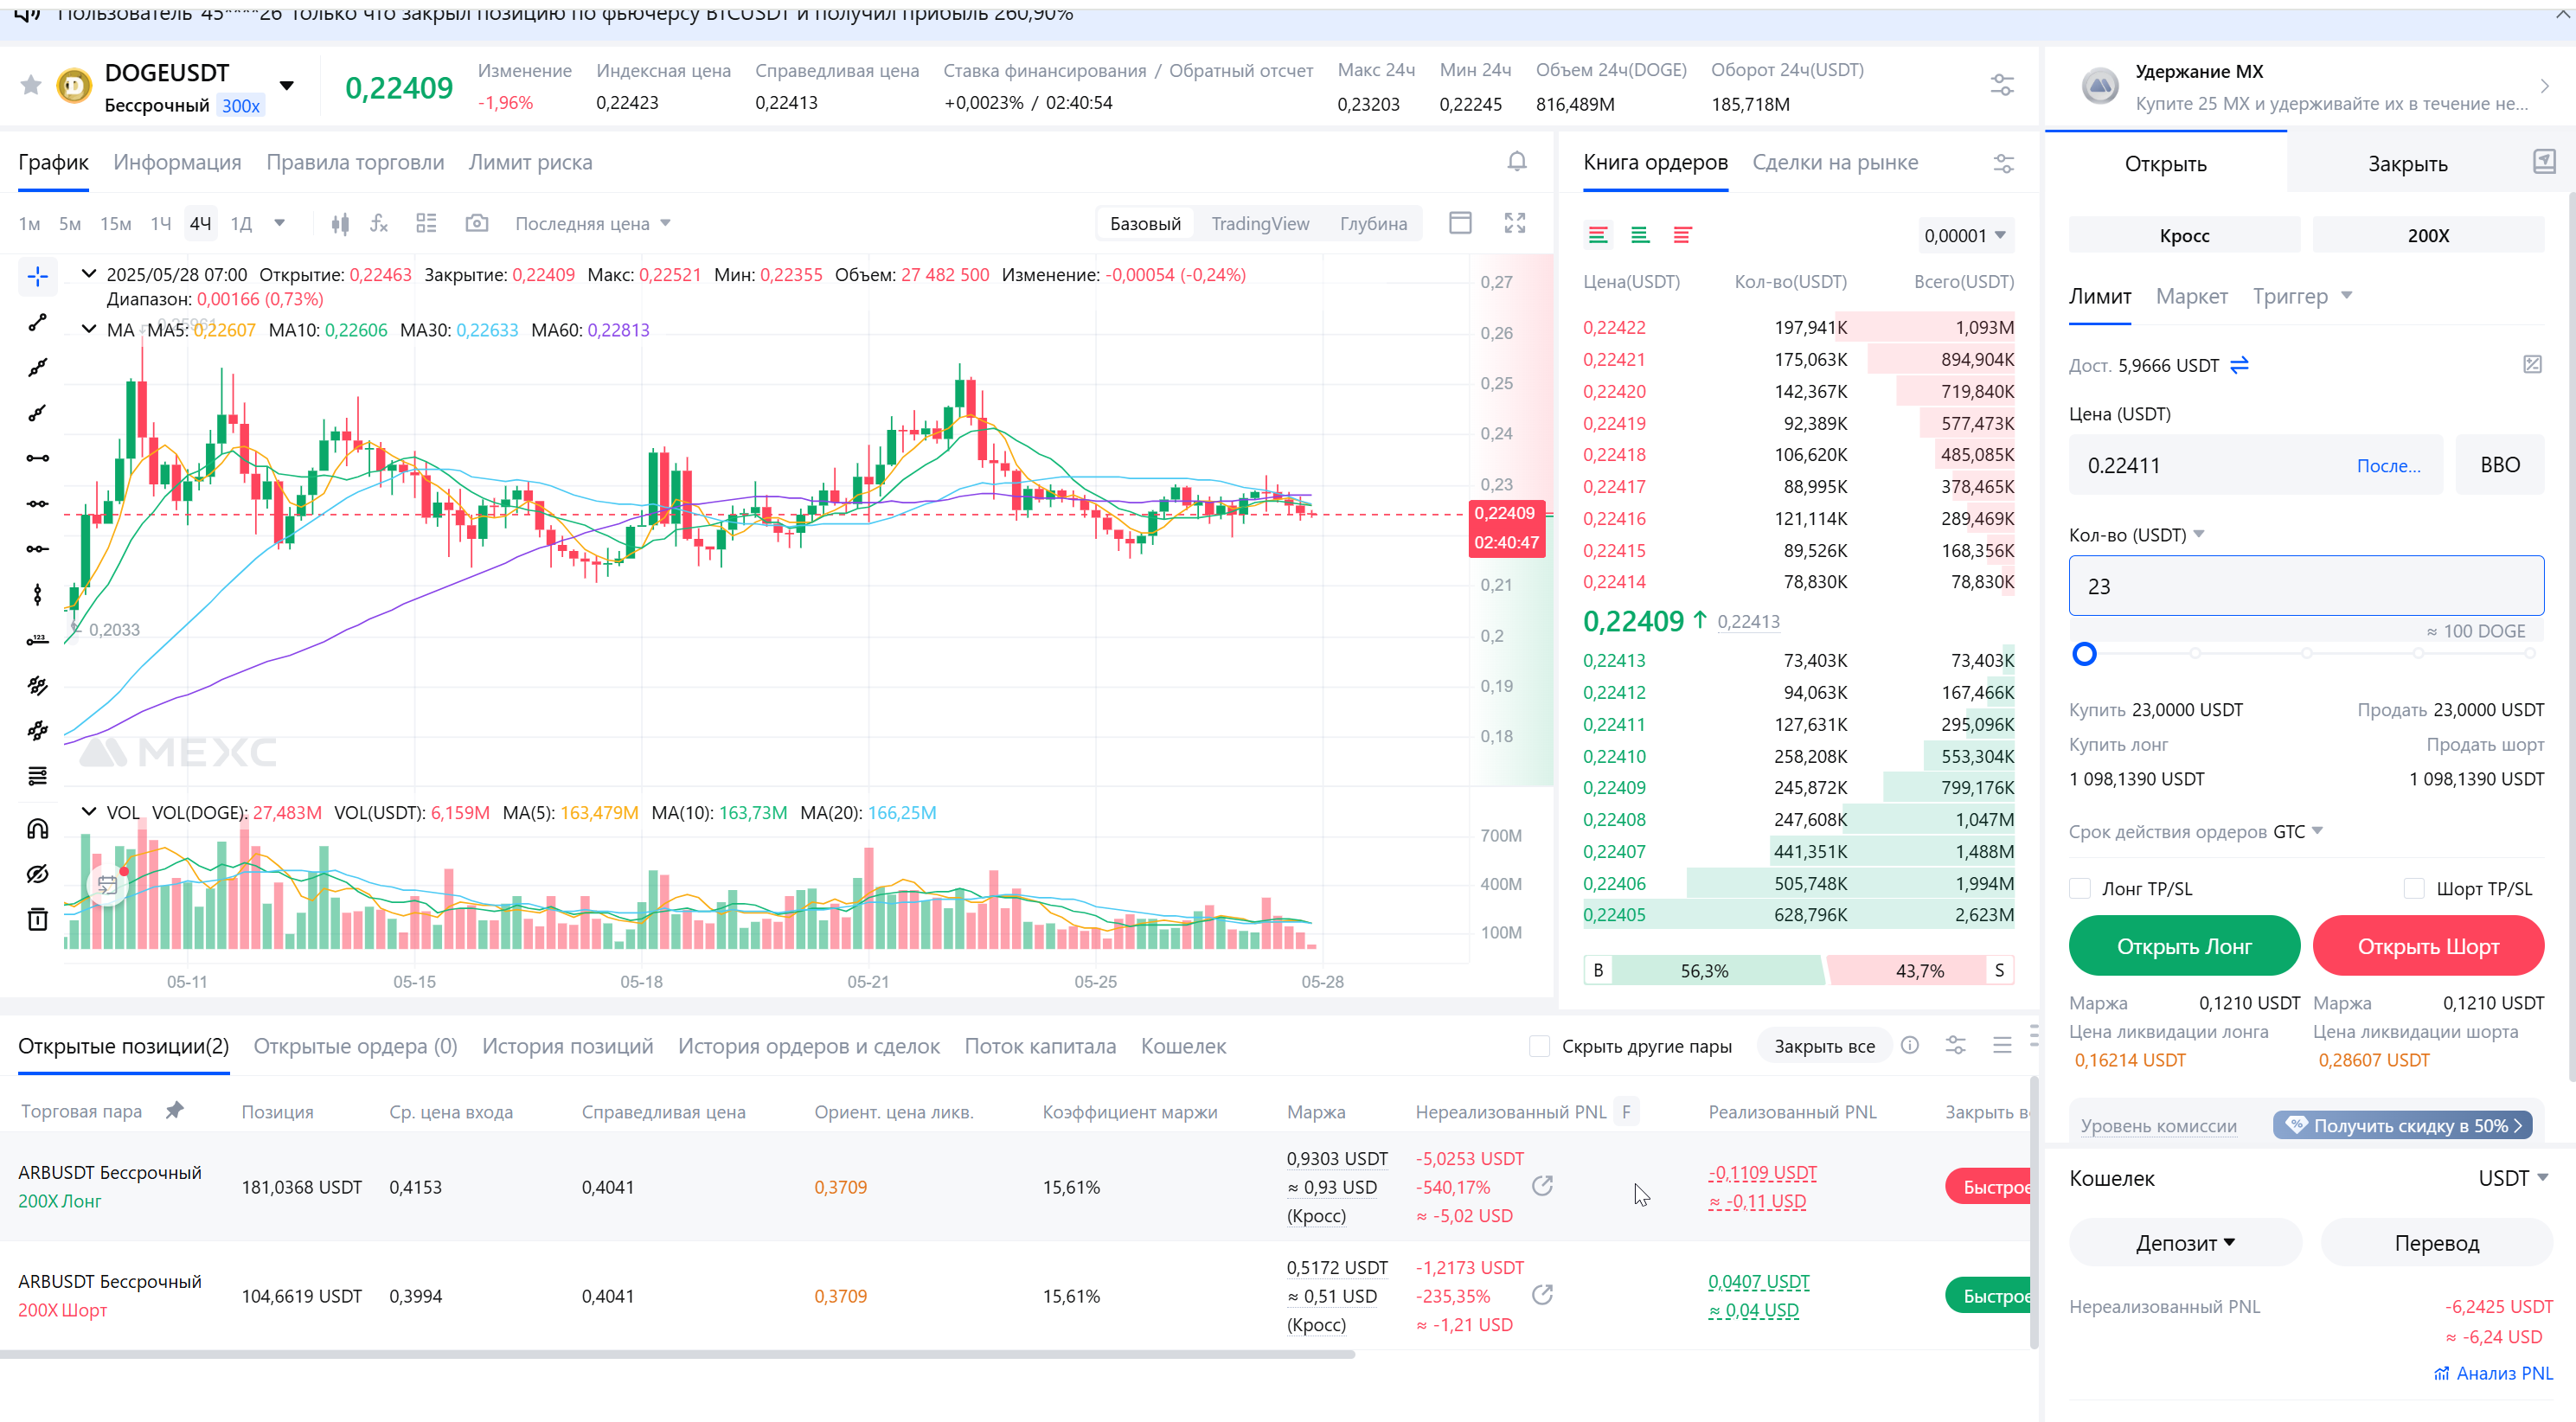Add DOGEUSDT to favorites star

point(31,85)
